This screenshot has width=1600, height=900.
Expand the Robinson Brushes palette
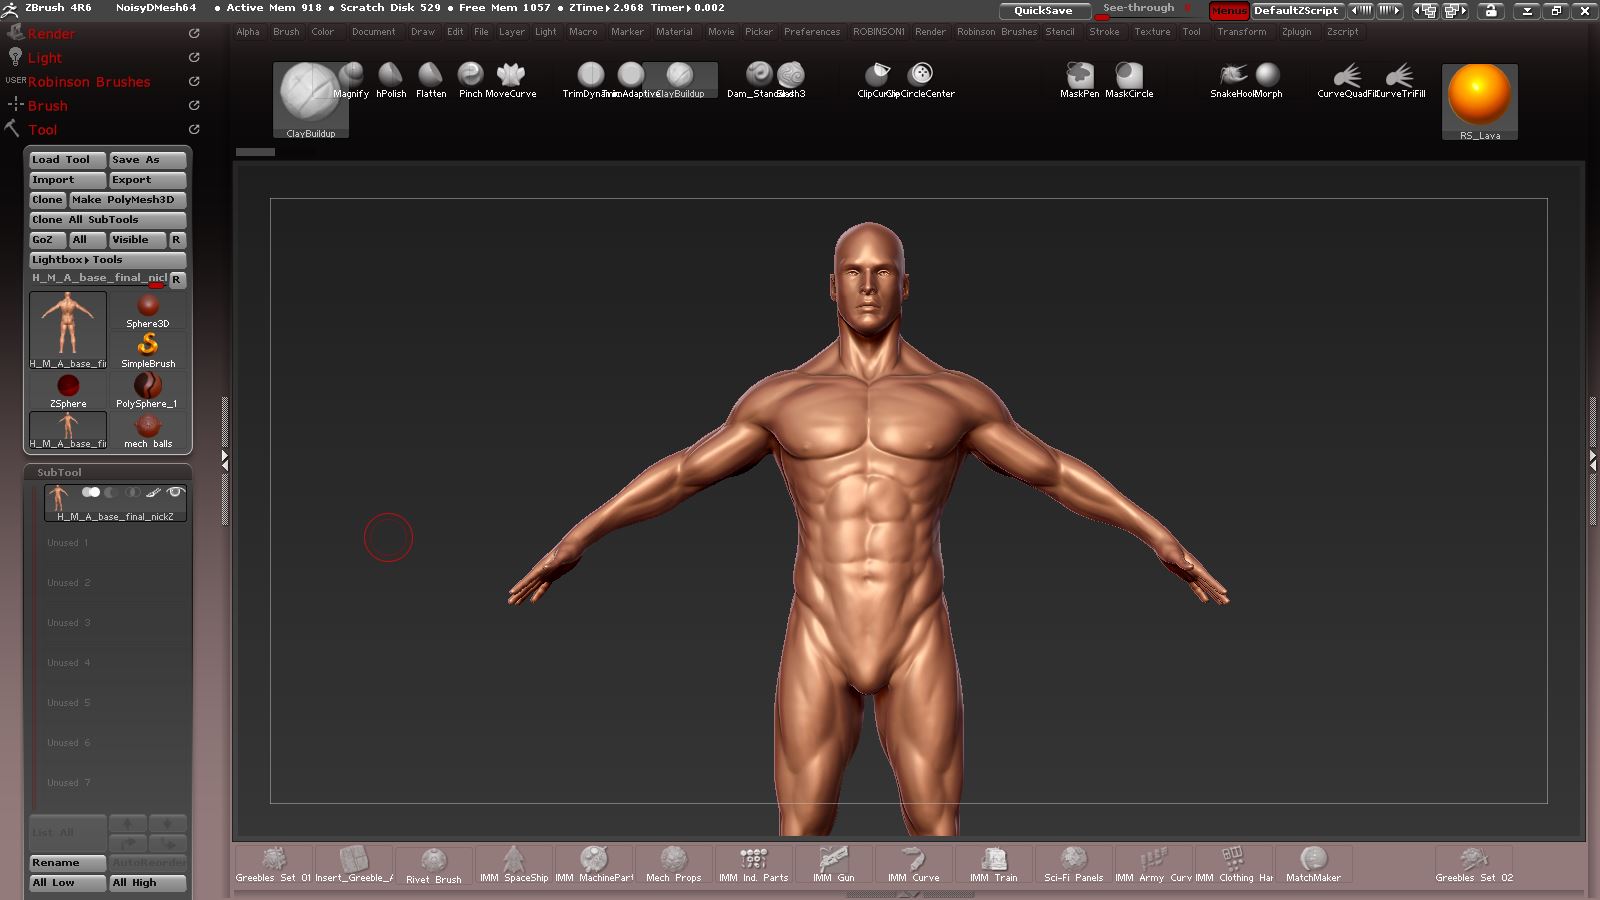[89, 81]
